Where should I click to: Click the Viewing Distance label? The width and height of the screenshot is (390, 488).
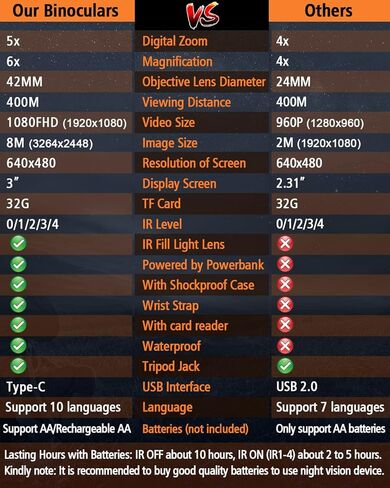(186, 103)
